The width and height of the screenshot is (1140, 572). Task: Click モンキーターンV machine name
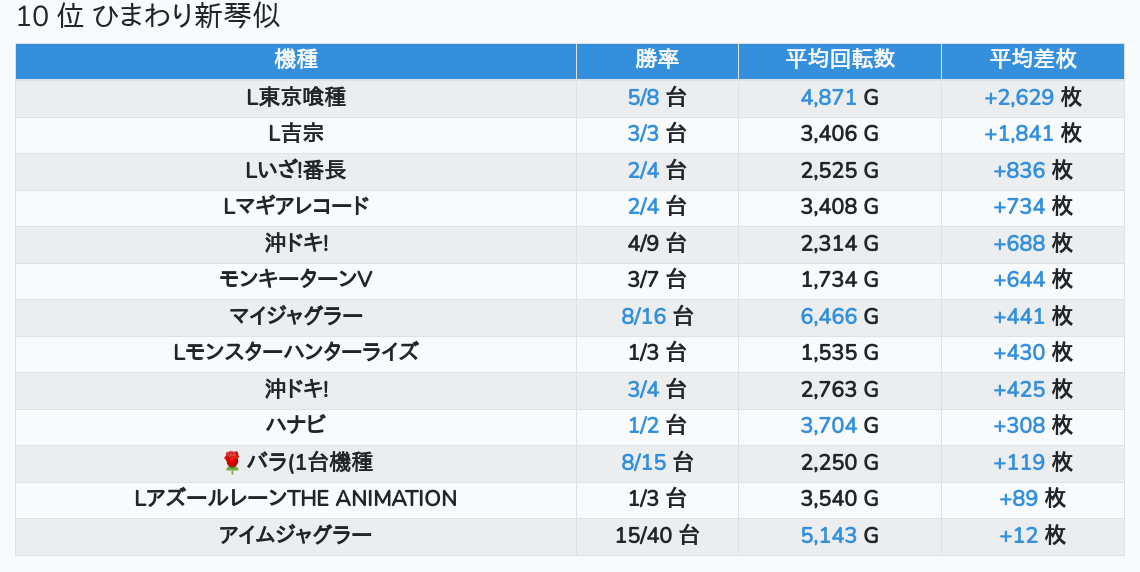click(295, 279)
